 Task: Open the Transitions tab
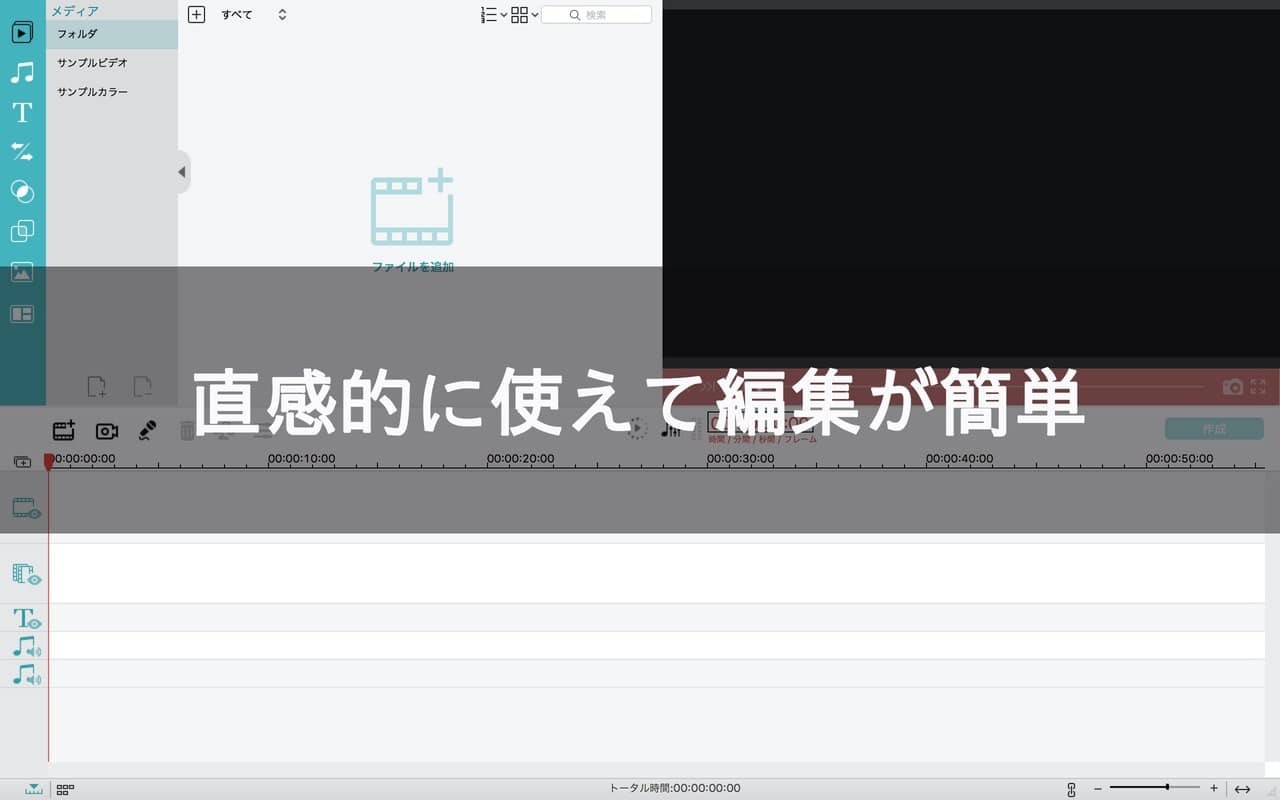[x=22, y=152]
